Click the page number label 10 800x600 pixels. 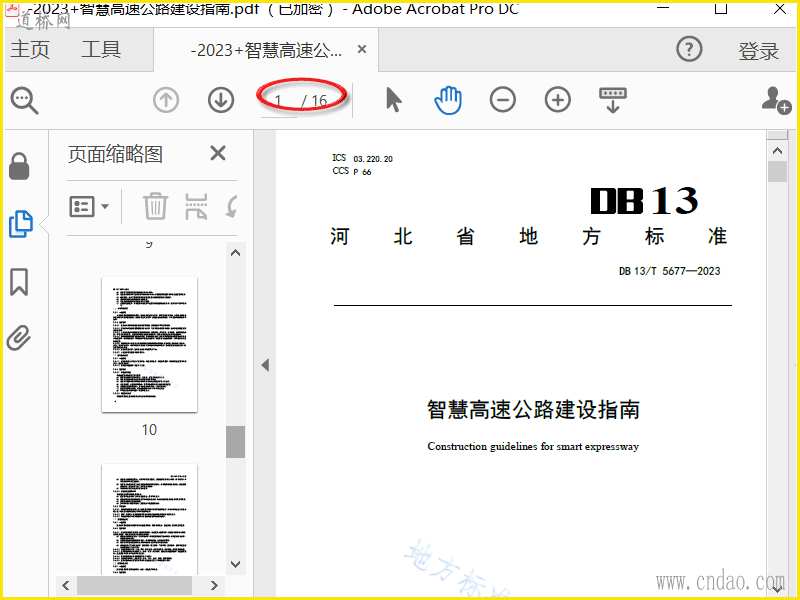coord(149,430)
